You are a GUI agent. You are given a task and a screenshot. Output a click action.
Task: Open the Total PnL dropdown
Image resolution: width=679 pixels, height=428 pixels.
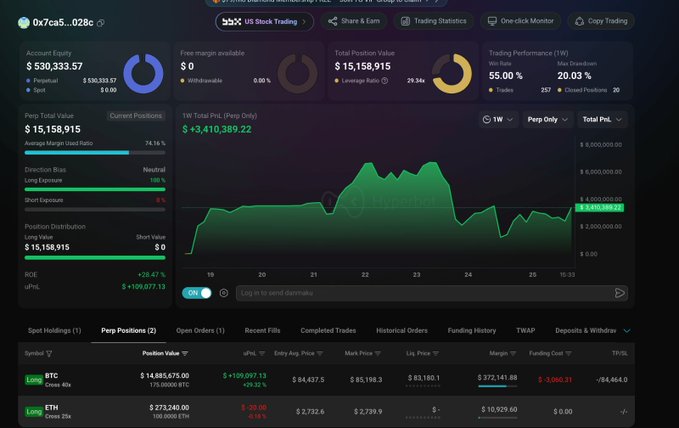coord(602,120)
